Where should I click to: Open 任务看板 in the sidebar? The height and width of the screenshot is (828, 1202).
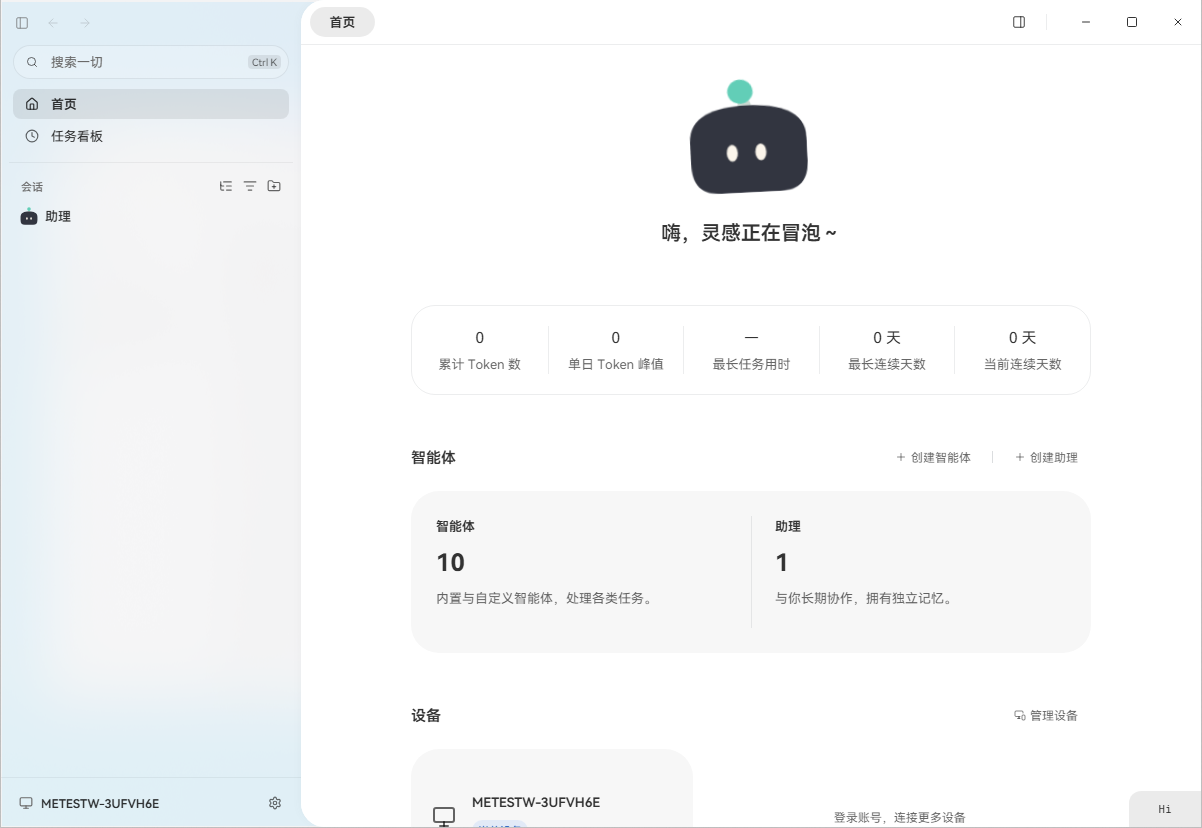(151, 136)
